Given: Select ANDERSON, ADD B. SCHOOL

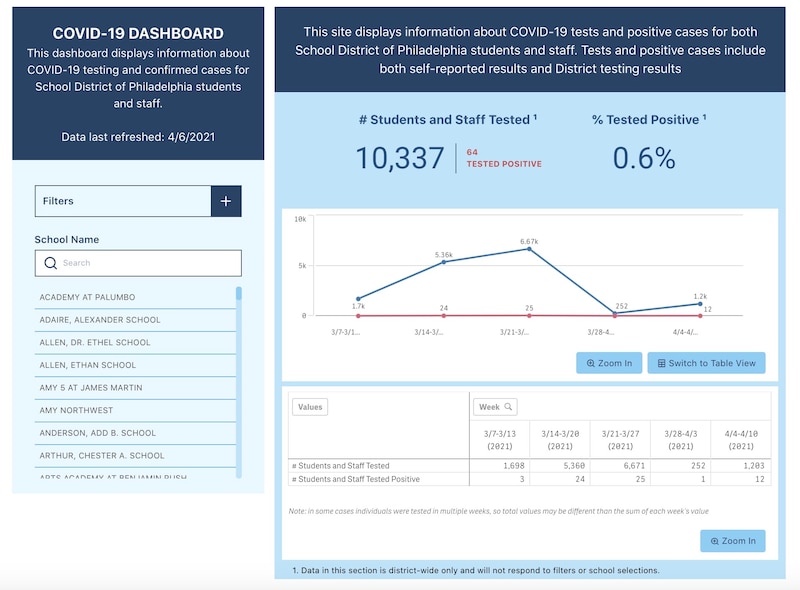Looking at the screenshot, I should click(97, 433).
